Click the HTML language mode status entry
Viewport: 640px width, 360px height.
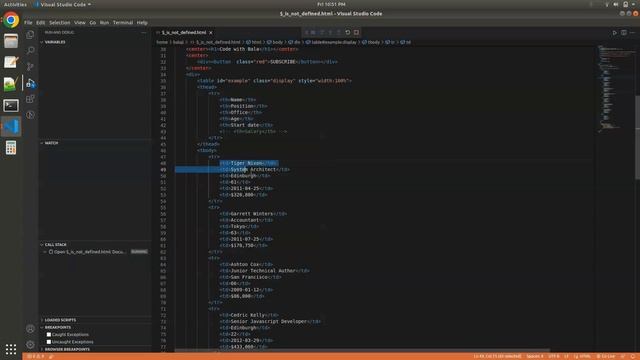coord(582,356)
